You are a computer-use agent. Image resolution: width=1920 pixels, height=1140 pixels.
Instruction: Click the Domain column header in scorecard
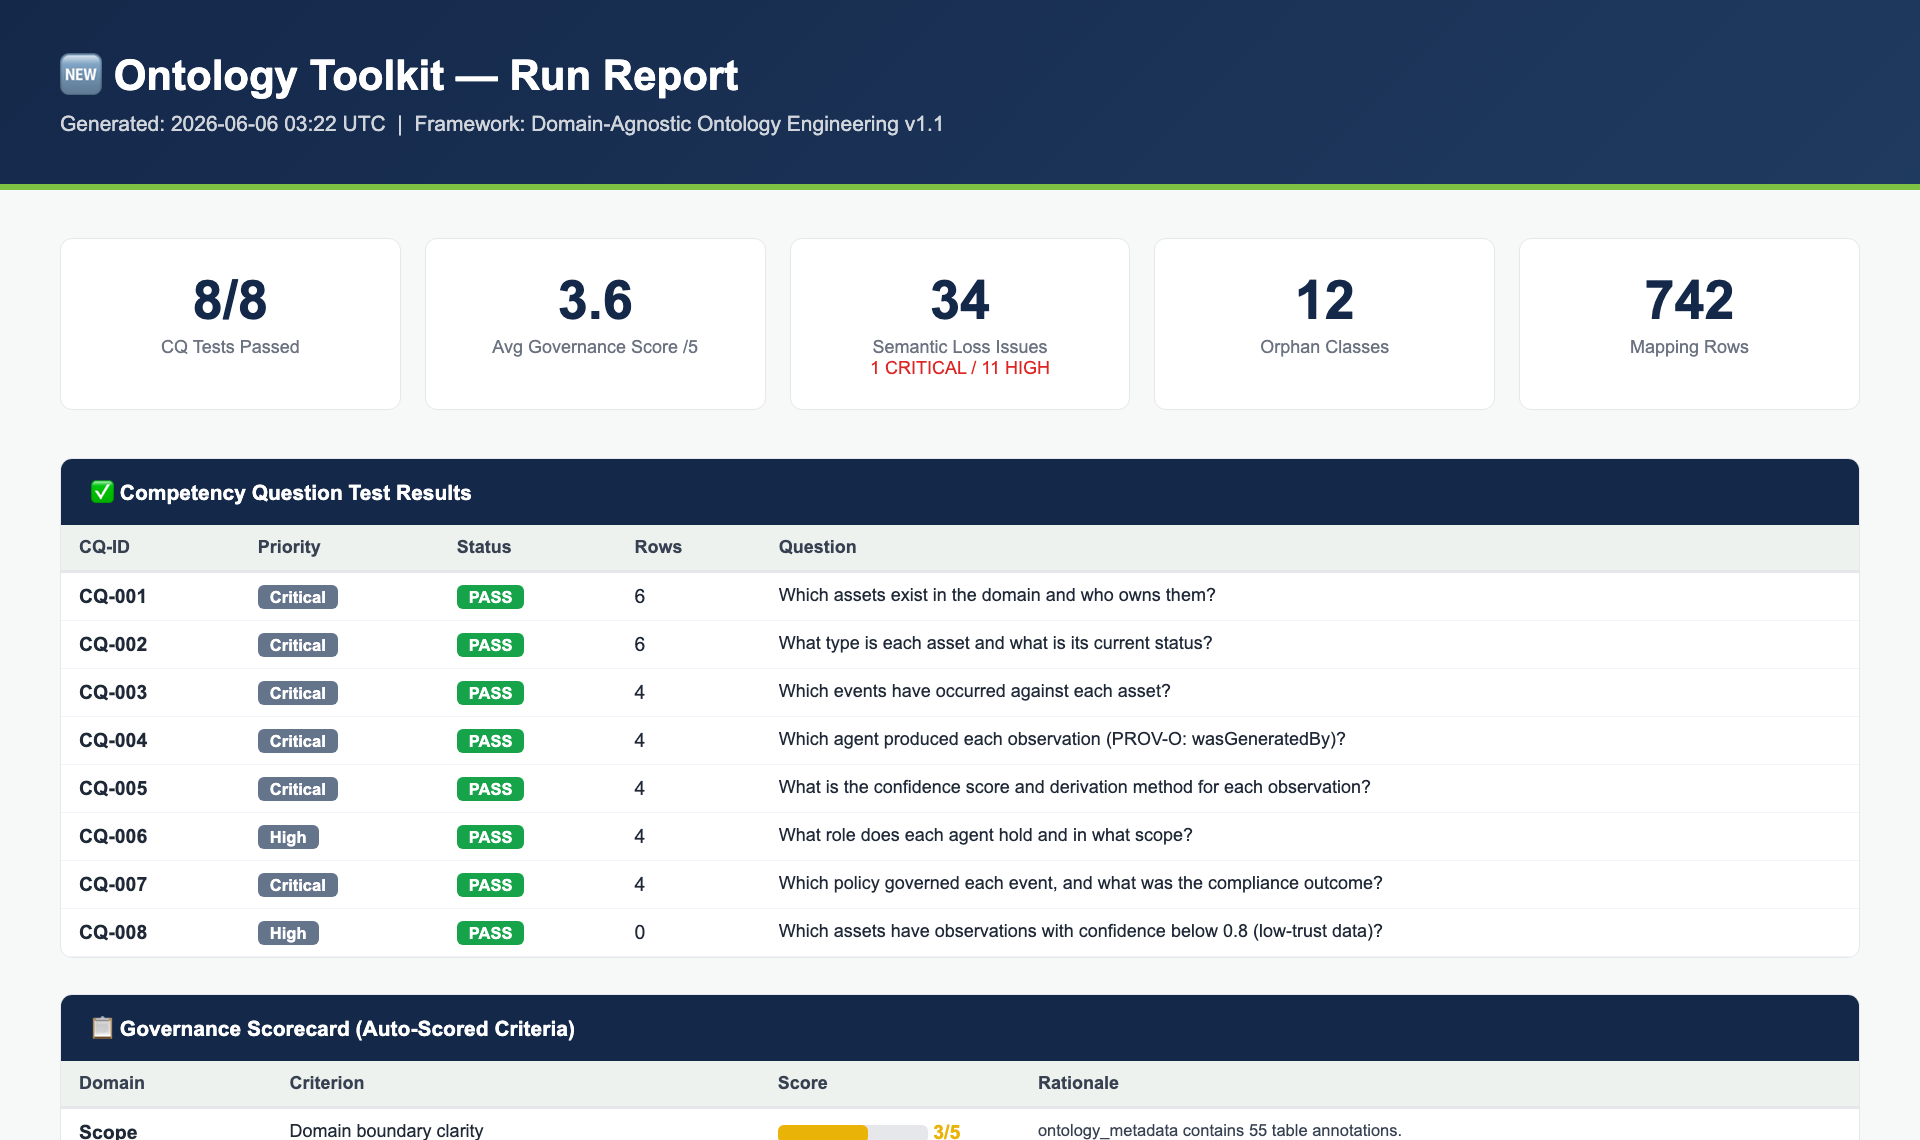click(x=112, y=1083)
